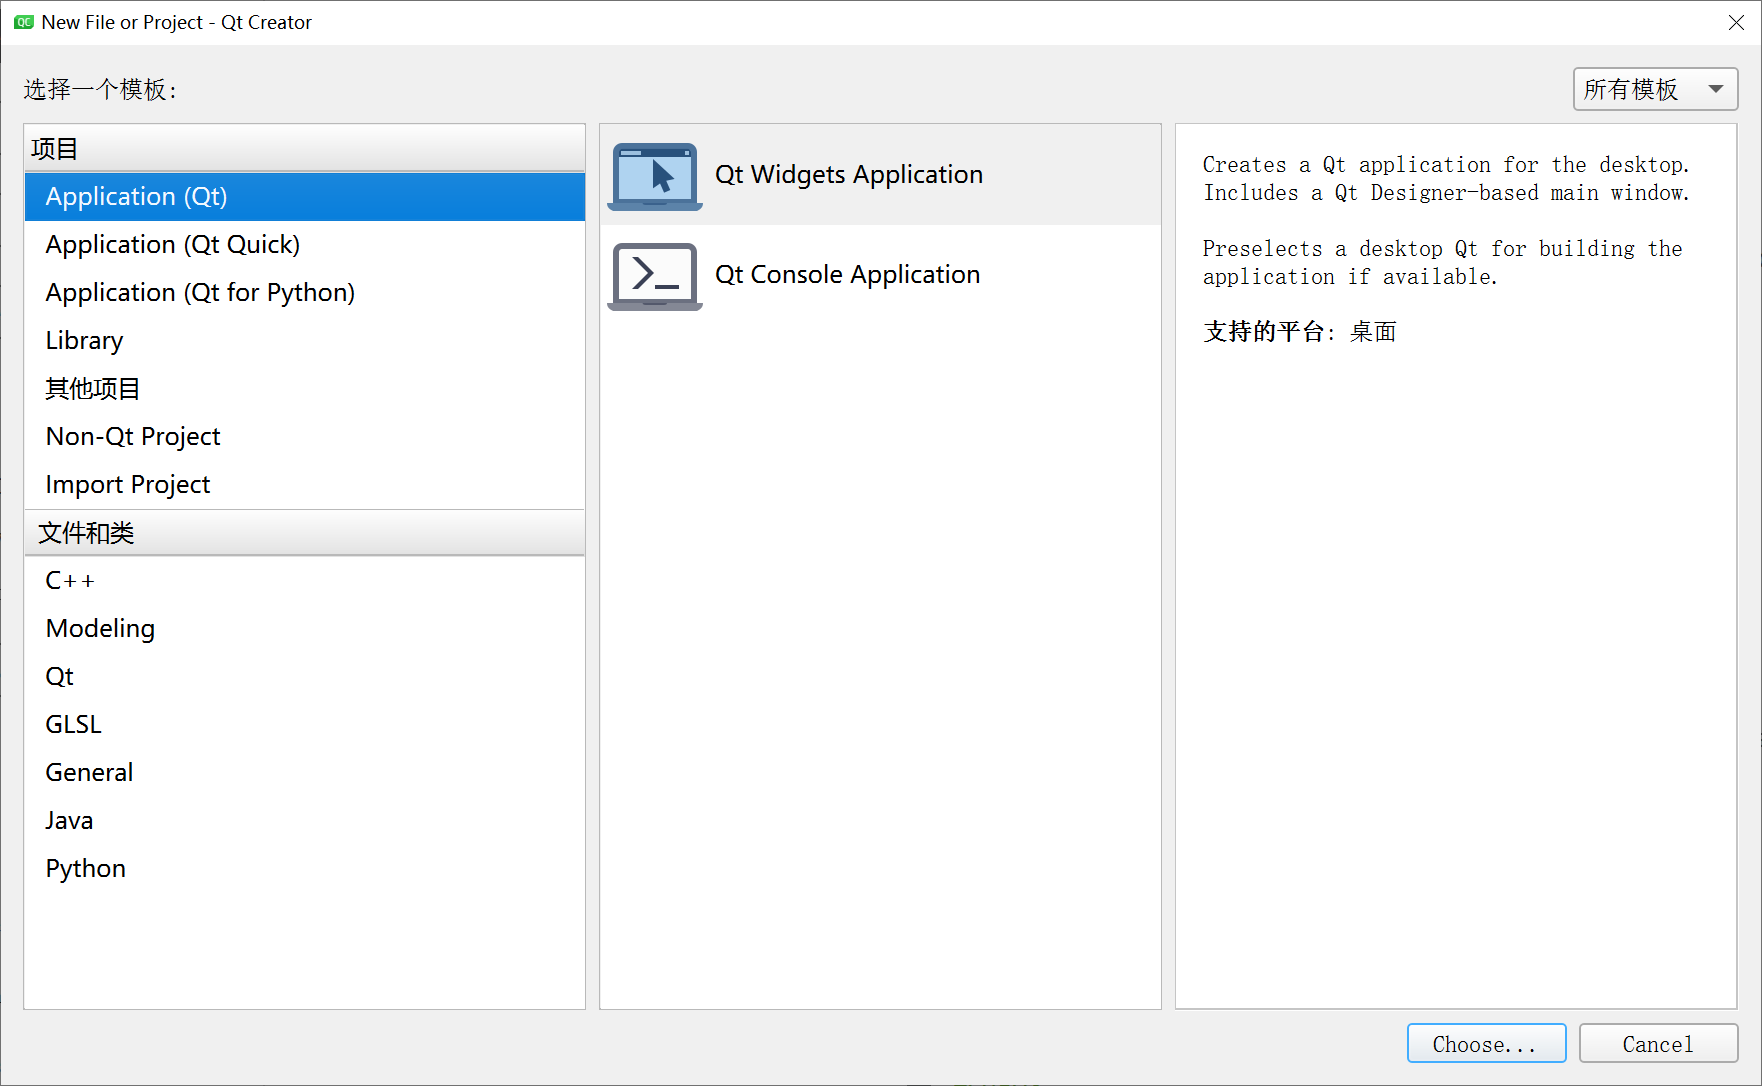Expand the template filter arrow
The width and height of the screenshot is (1762, 1086).
pyautogui.click(x=1716, y=89)
